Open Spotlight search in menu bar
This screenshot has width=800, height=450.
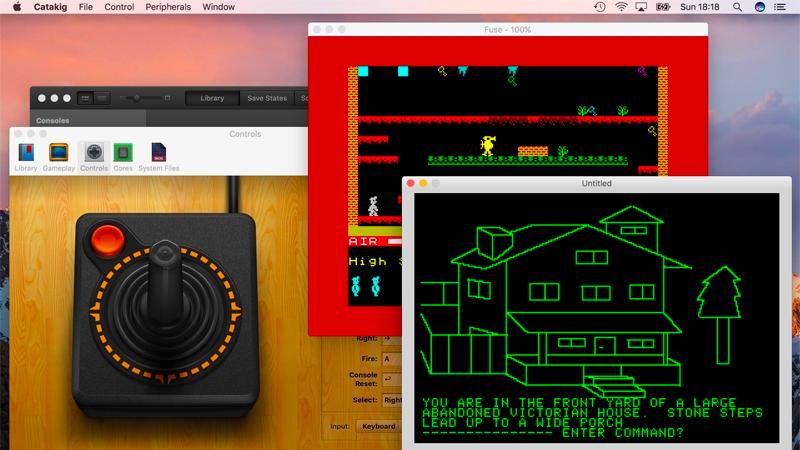point(737,7)
